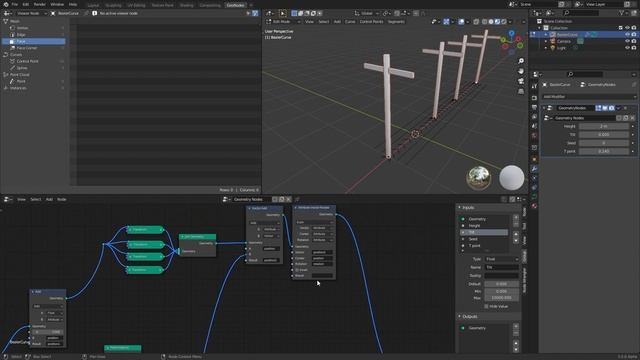The image size is (640, 360).
Task: Open the Type Float dropdown
Action: point(502,259)
